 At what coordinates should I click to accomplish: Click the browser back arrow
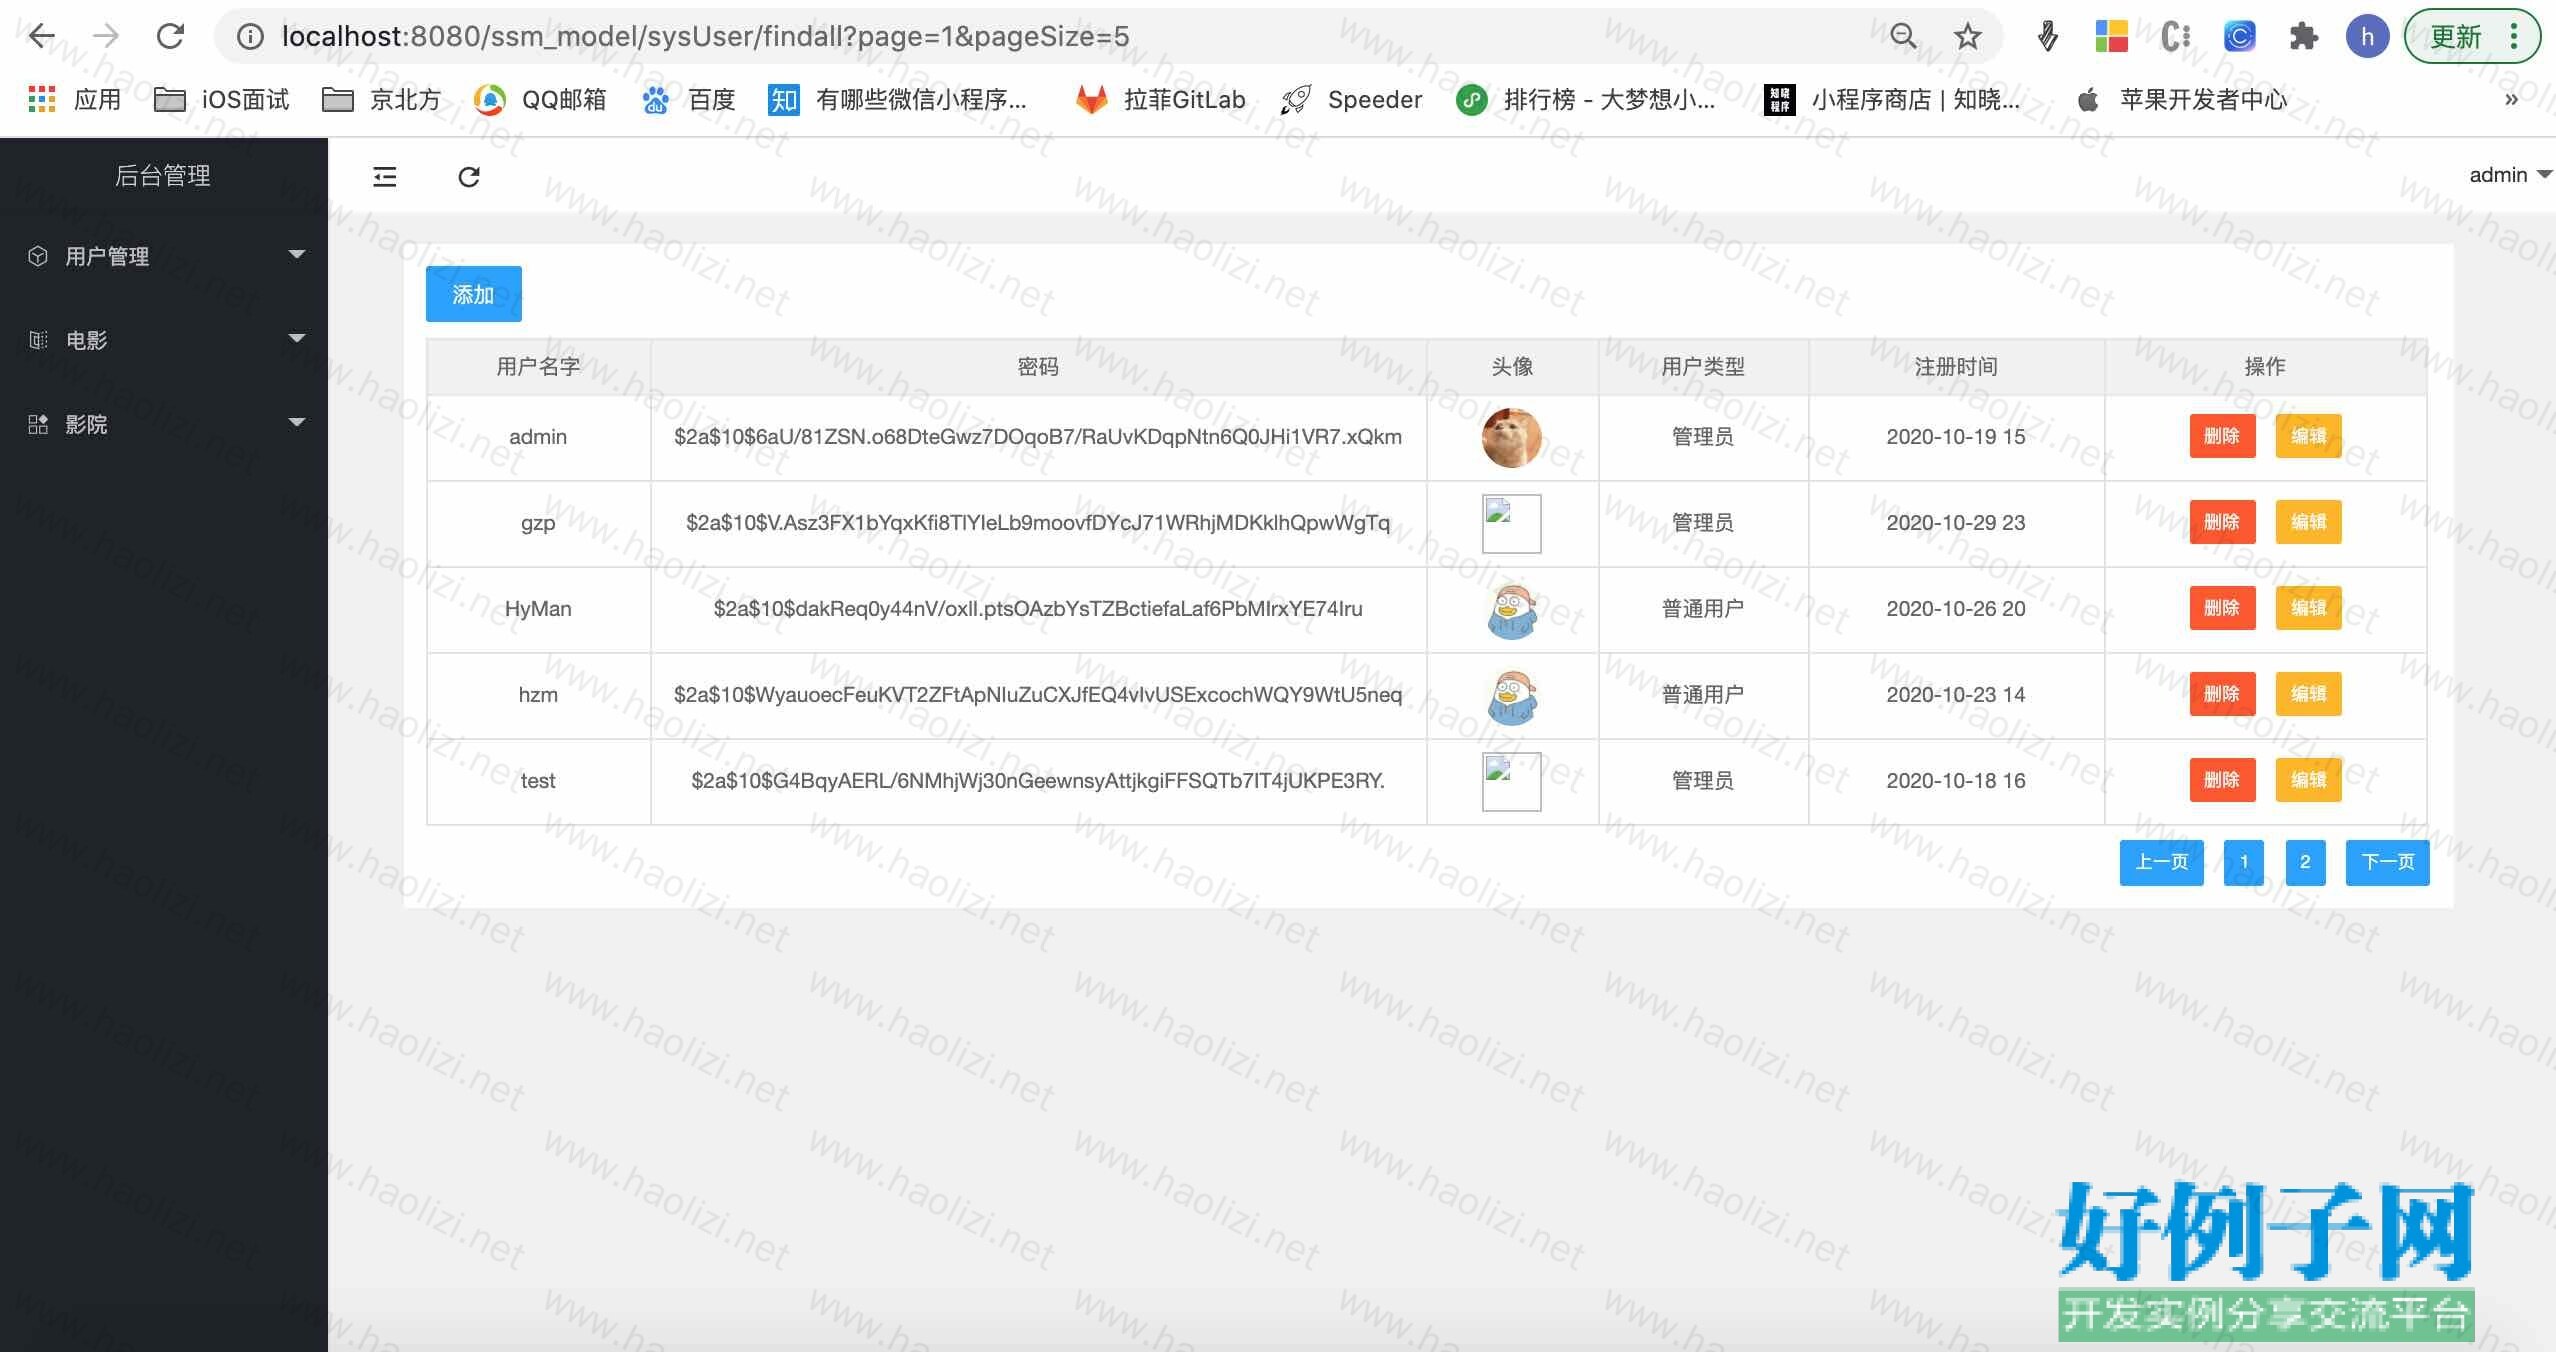[x=41, y=37]
